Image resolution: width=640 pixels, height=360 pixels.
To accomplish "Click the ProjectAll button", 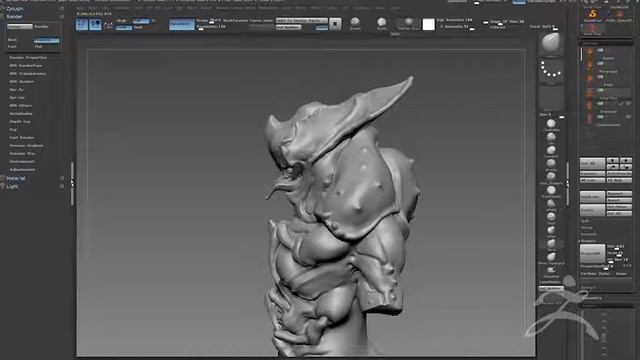I will pos(593,254).
